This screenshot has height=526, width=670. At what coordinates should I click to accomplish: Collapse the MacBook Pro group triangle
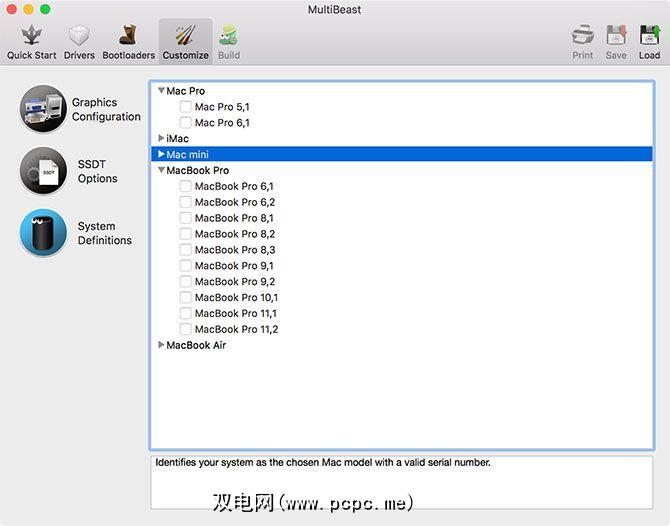(x=161, y=171)
